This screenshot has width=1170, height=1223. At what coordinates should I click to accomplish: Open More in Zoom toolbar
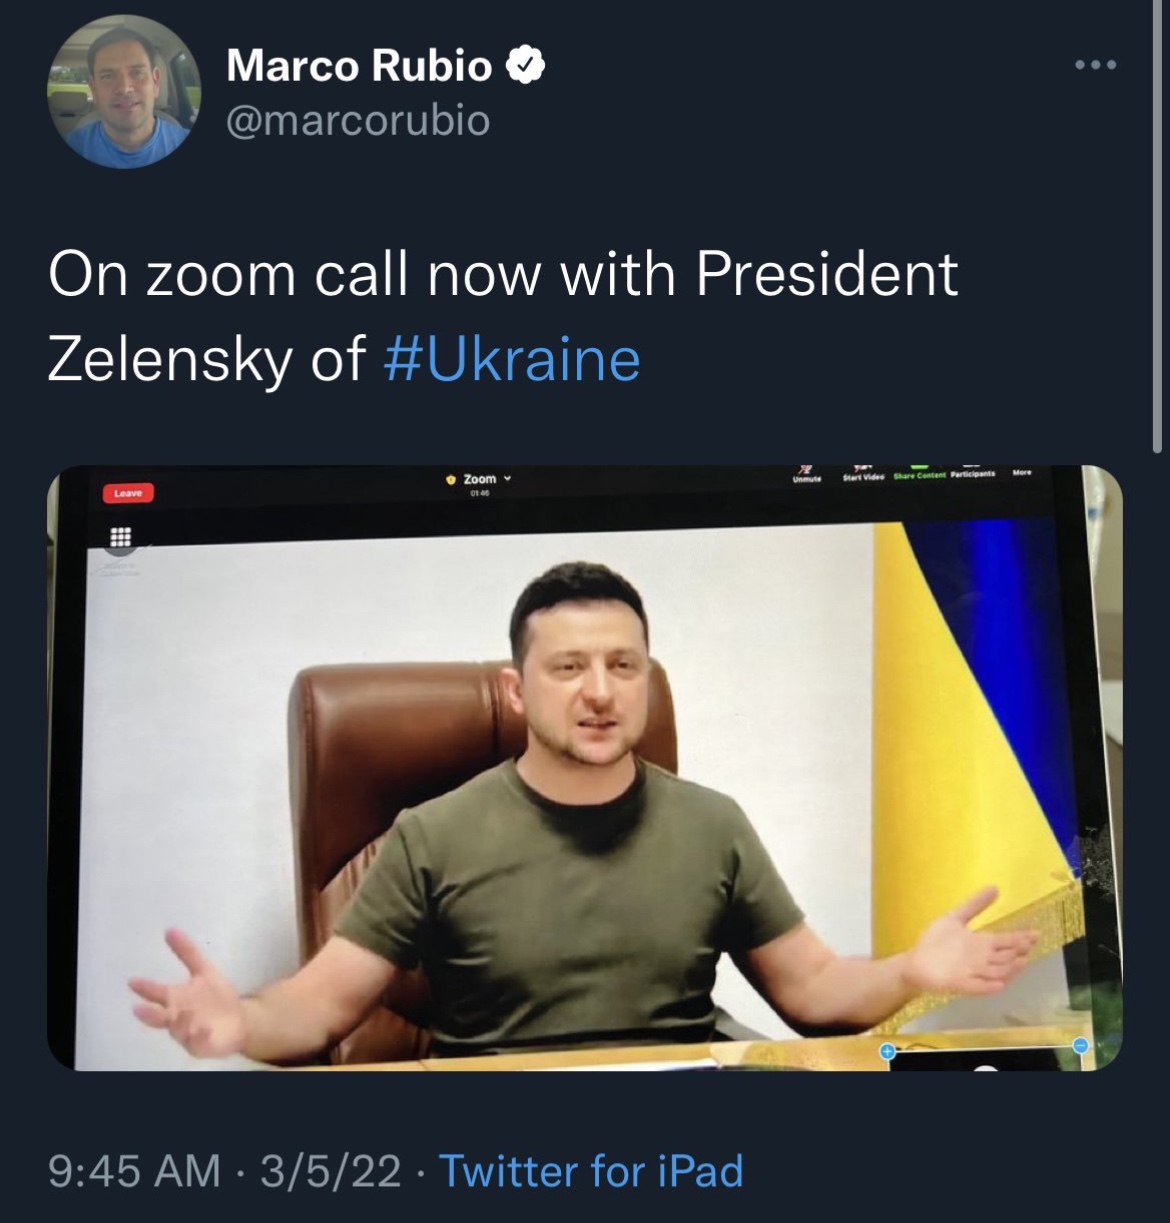coord(1021,471)
